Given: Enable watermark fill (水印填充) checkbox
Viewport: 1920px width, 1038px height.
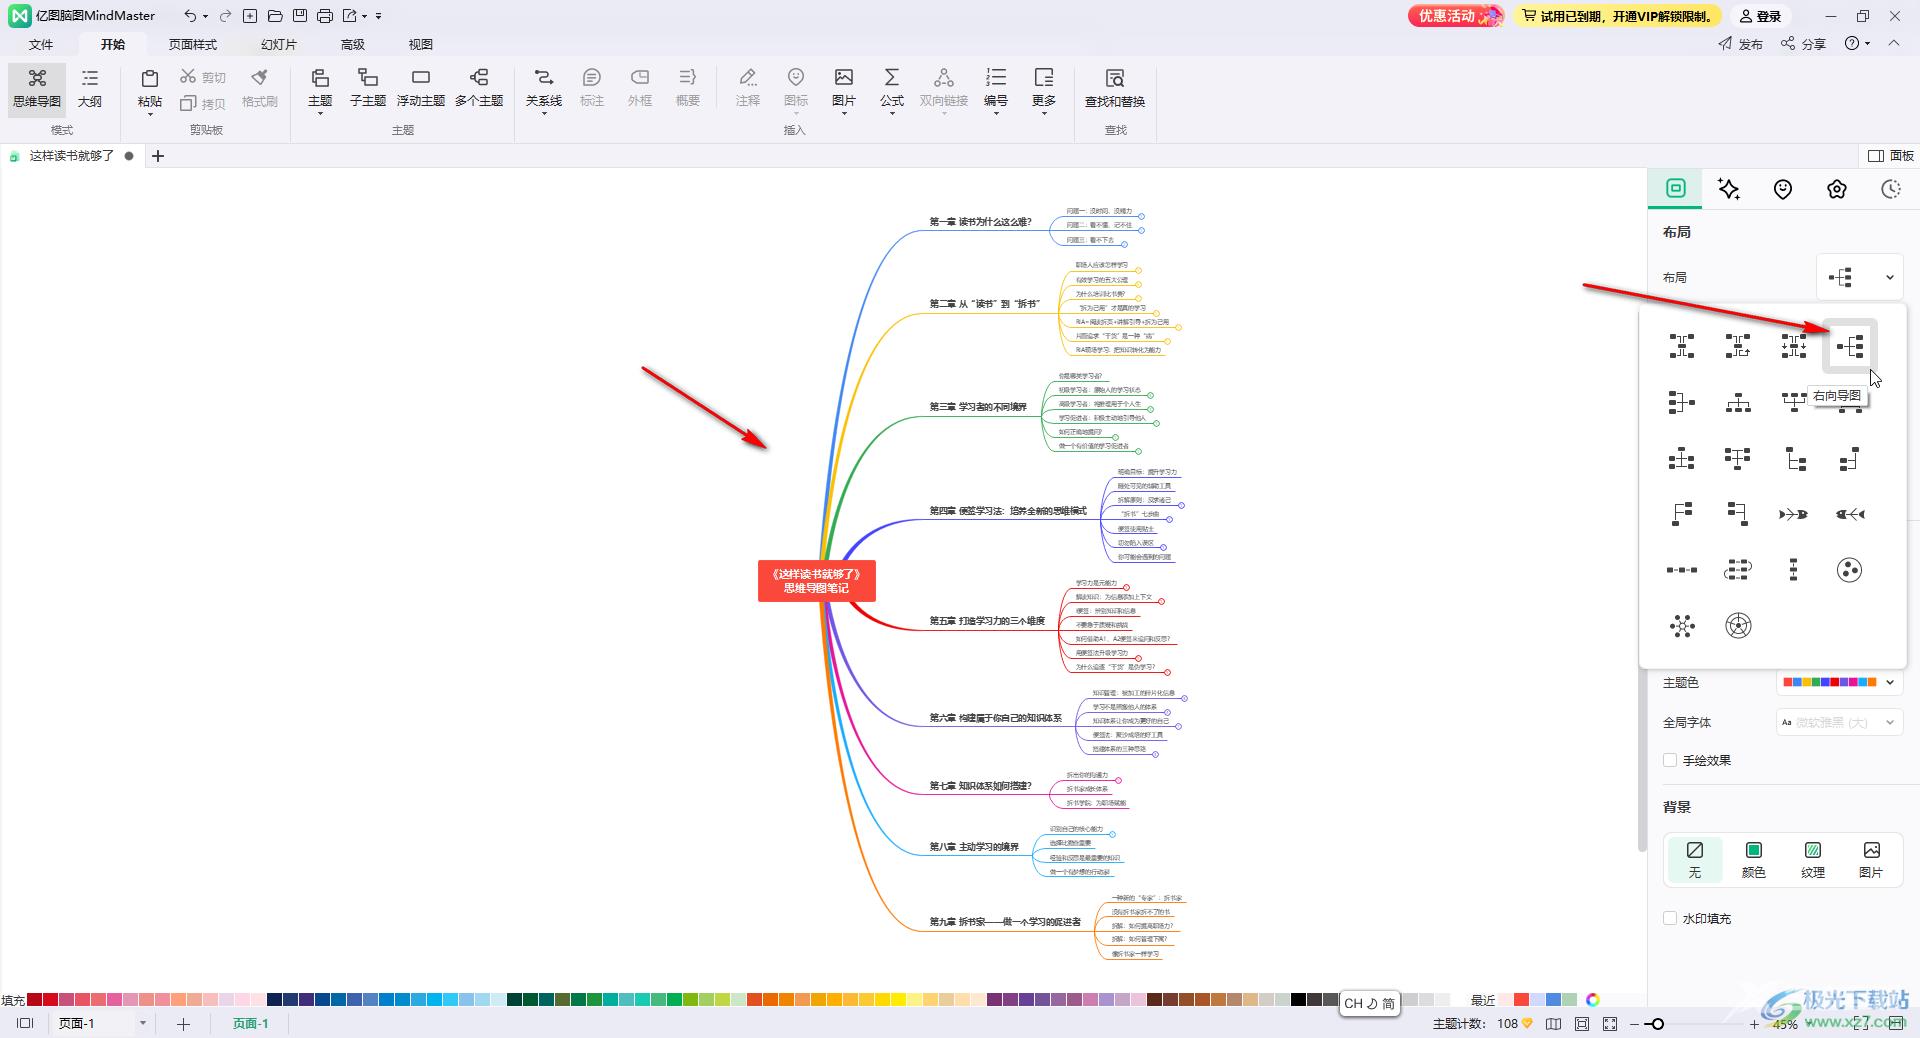Looking at the screenshot, I should click(x=1670, y=918).
